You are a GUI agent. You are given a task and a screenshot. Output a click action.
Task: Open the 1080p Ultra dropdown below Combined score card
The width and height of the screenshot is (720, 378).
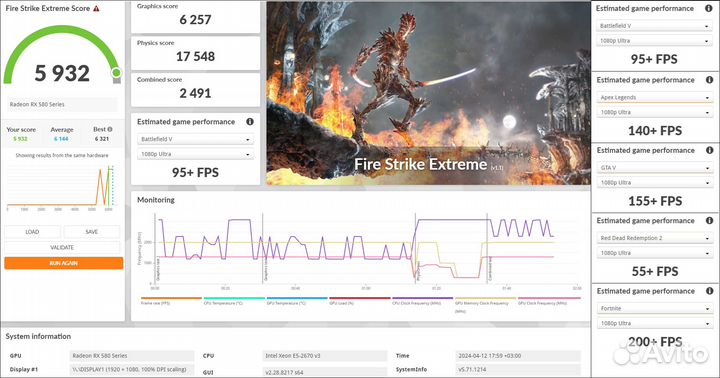(195, 154)
